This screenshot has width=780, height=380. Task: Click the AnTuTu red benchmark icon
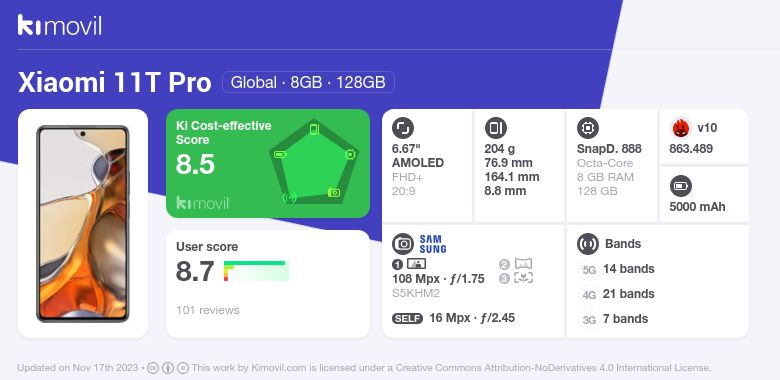click(x=681, y=128)
